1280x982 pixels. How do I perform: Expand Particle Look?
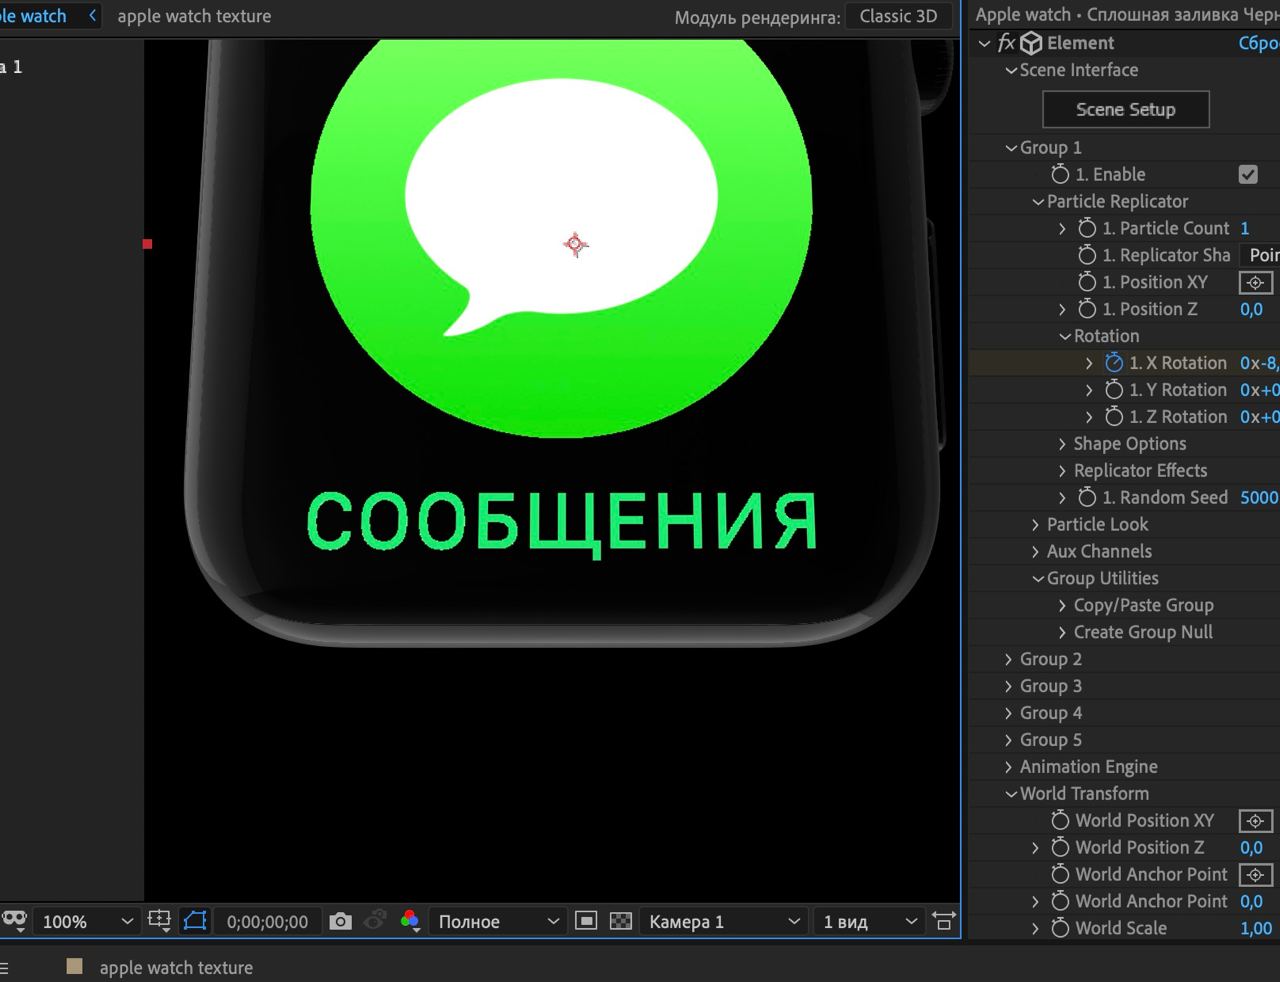pos(1036,524)
